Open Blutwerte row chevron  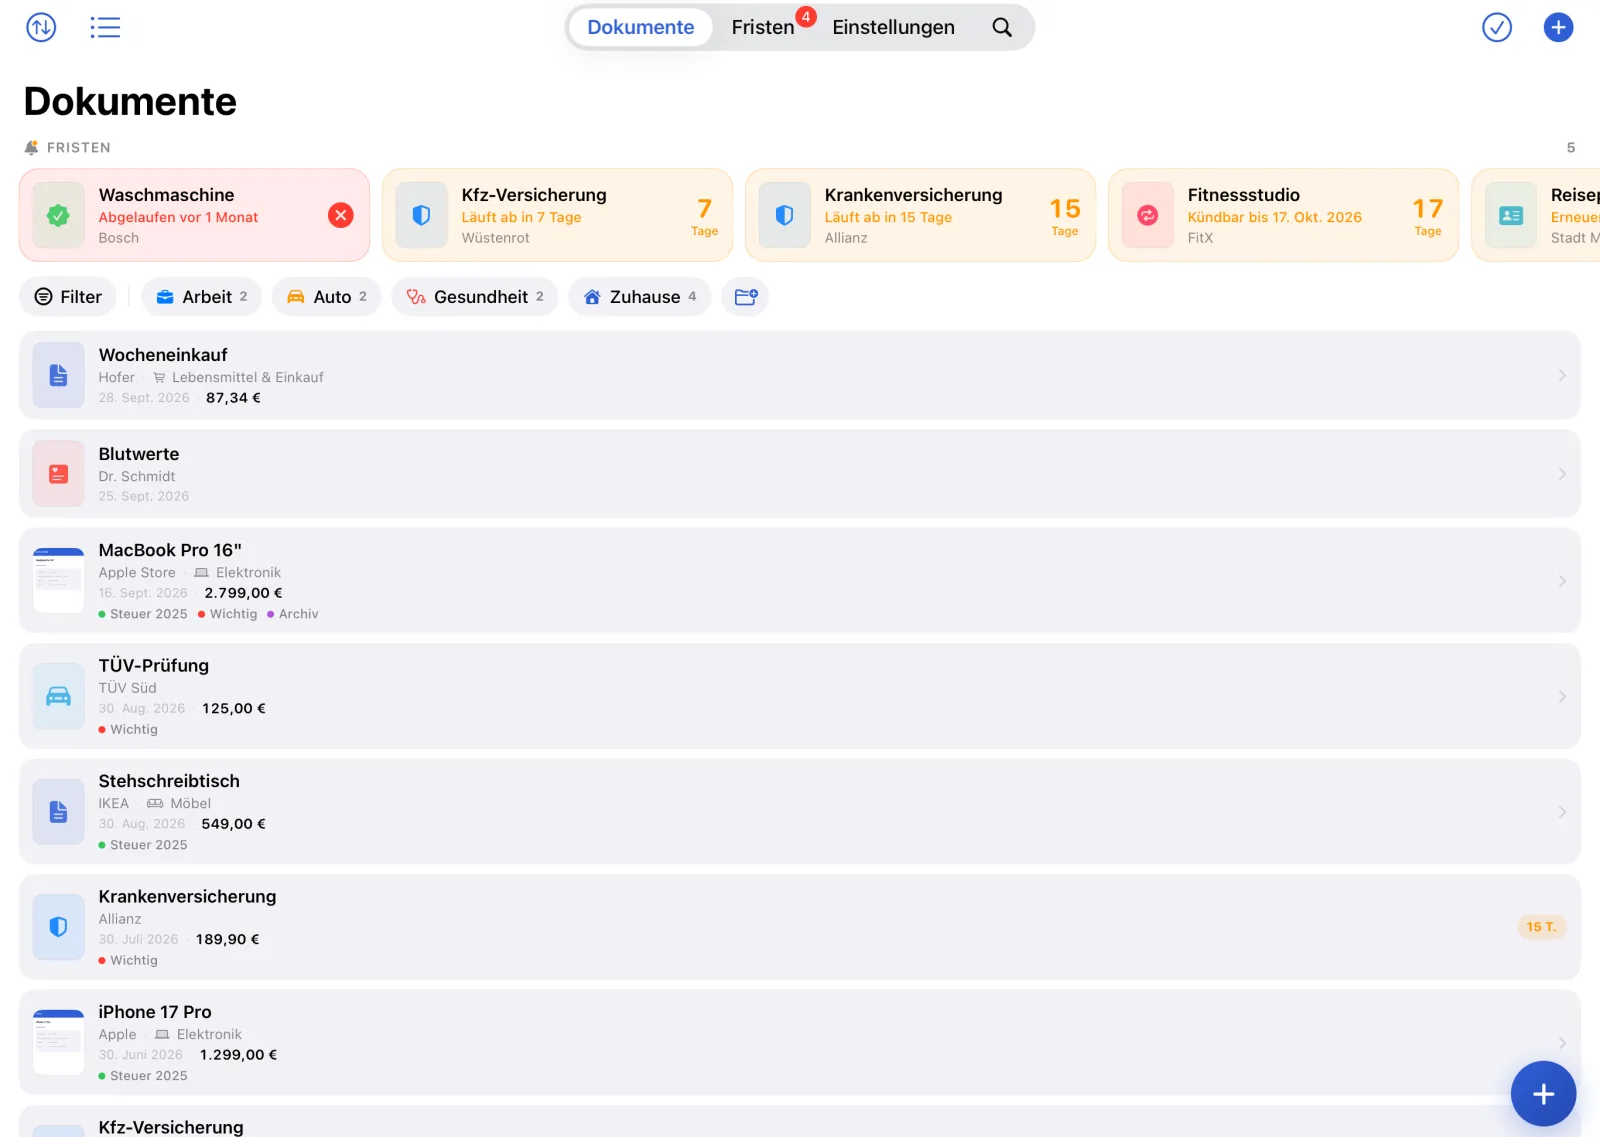(x=1562, y=474)
